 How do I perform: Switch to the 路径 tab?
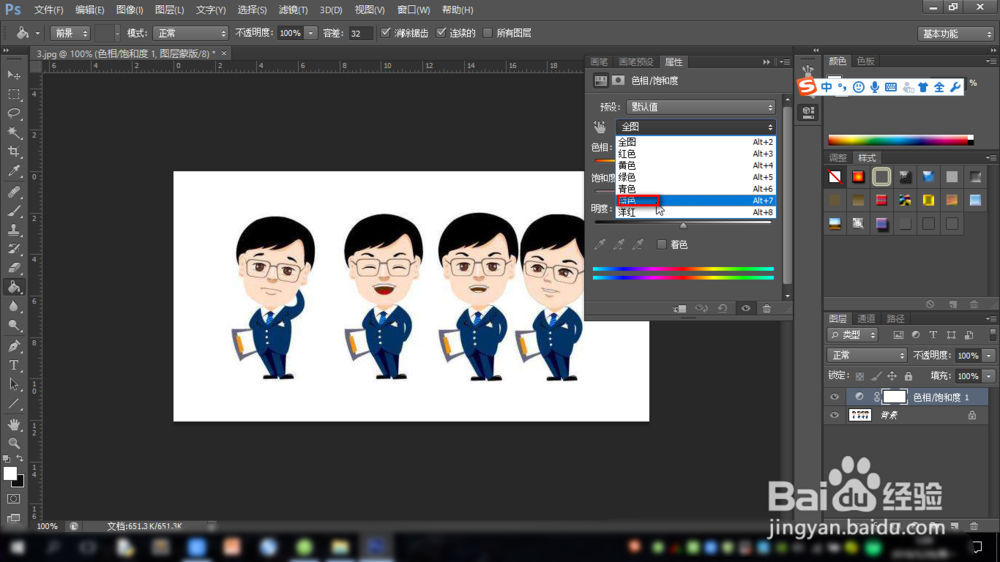coord(895,318)
